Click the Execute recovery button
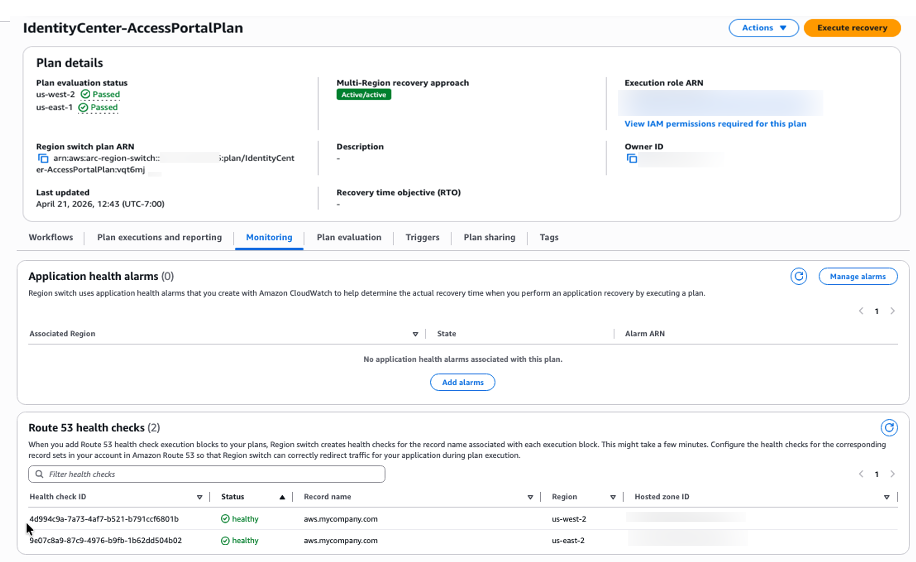Image resolution: width=916 pixels, height=562 pixels. (852, 28)
